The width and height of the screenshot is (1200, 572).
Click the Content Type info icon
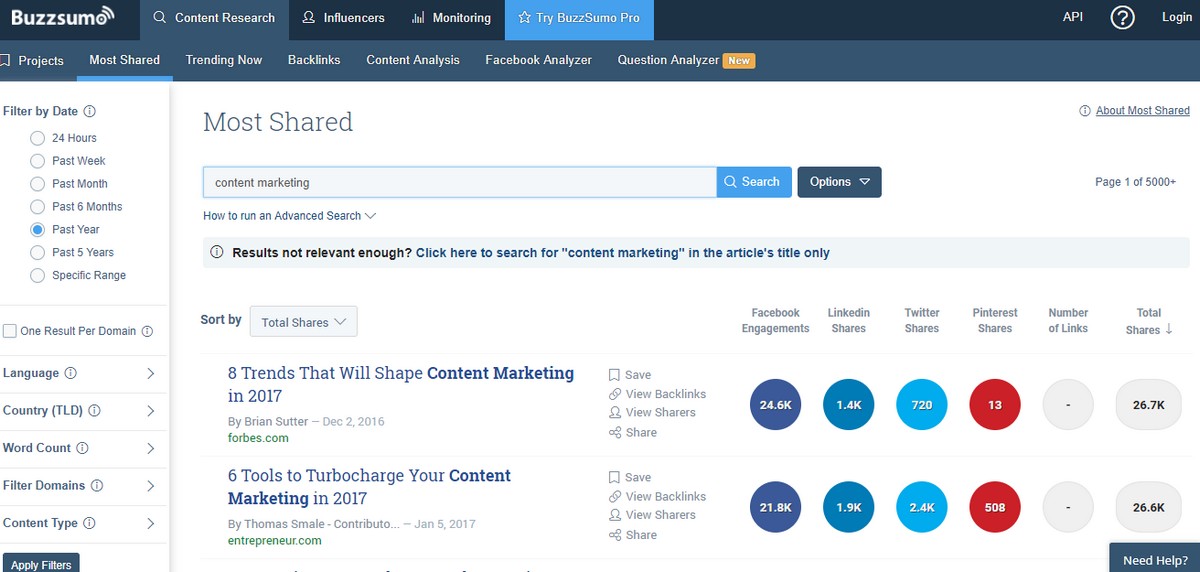pyautogui.click(x=89, y=523)
